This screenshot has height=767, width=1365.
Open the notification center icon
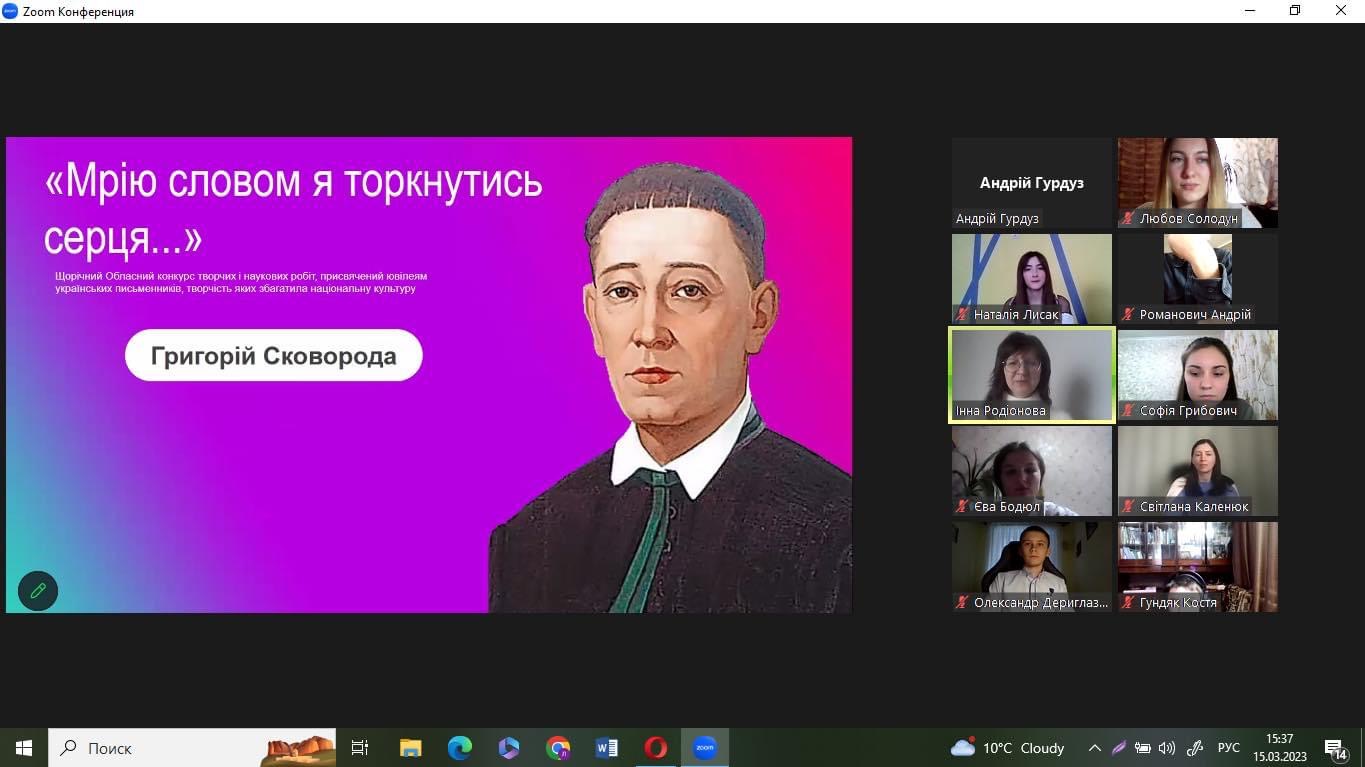1335,748
